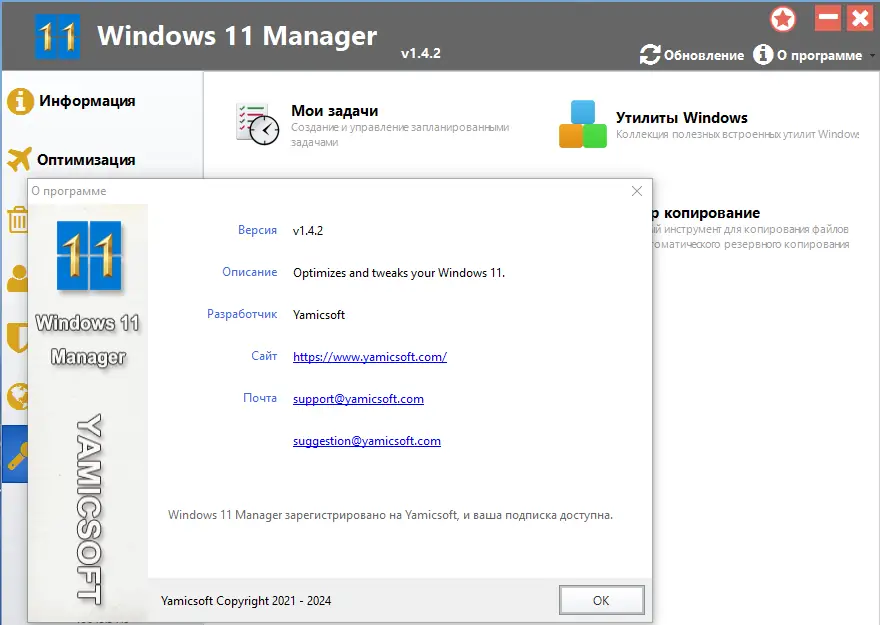The height and width of the screenshot is (625, 880).
Task: Close the Windows 11 Manager main window
Action: click(x=860, y=18)
